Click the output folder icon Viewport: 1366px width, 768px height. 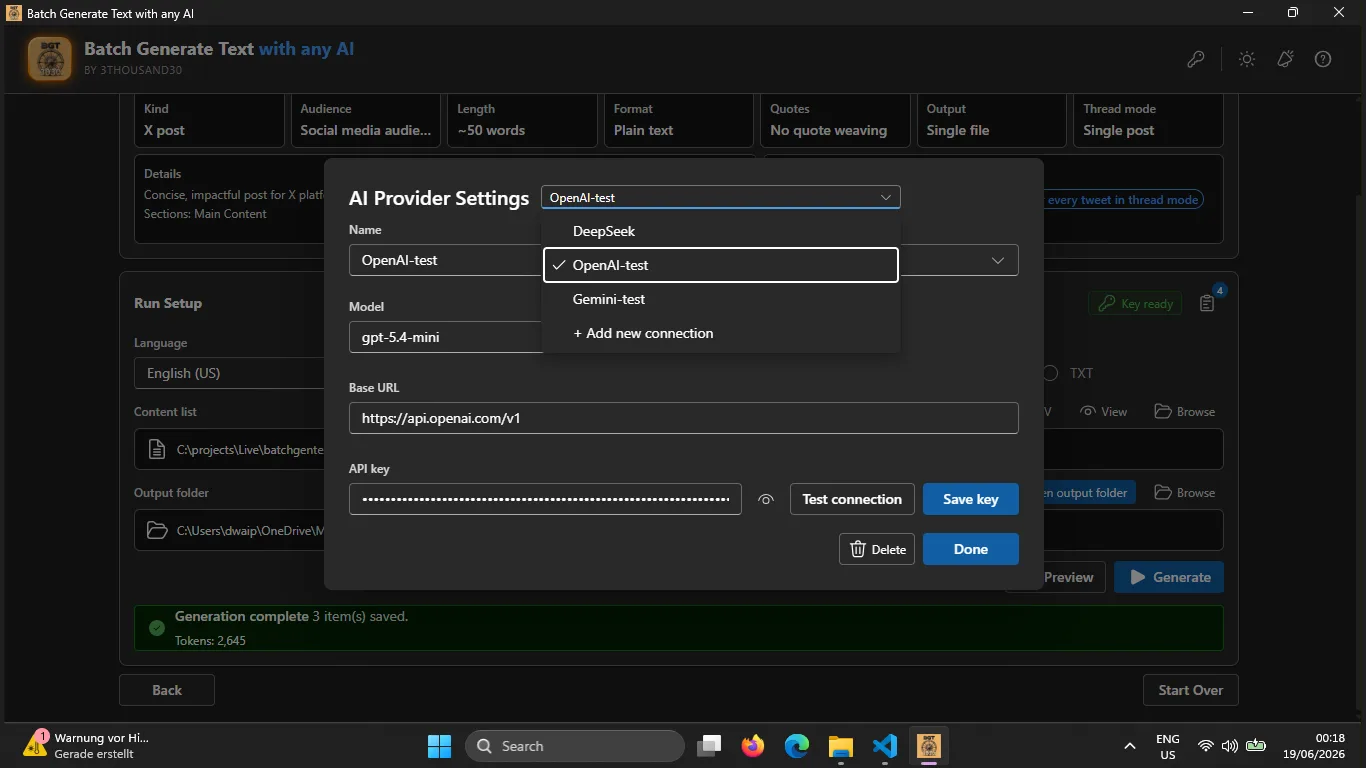pyautogui.click(x=156, y=530)
